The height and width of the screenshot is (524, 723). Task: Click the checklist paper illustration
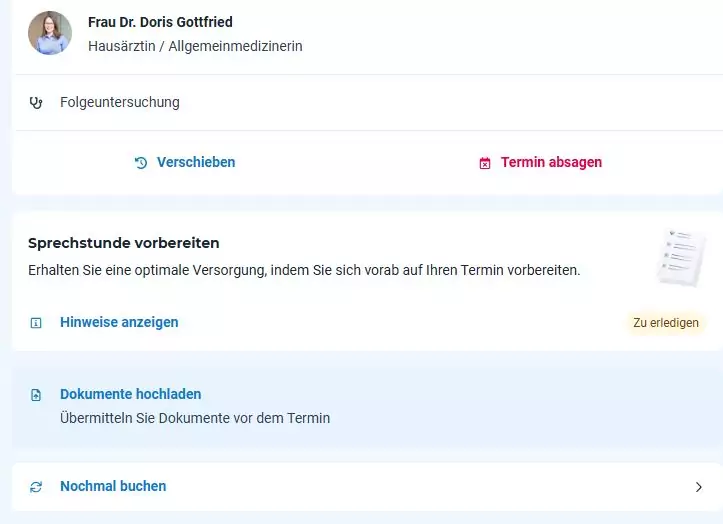(x=681, y=257)
